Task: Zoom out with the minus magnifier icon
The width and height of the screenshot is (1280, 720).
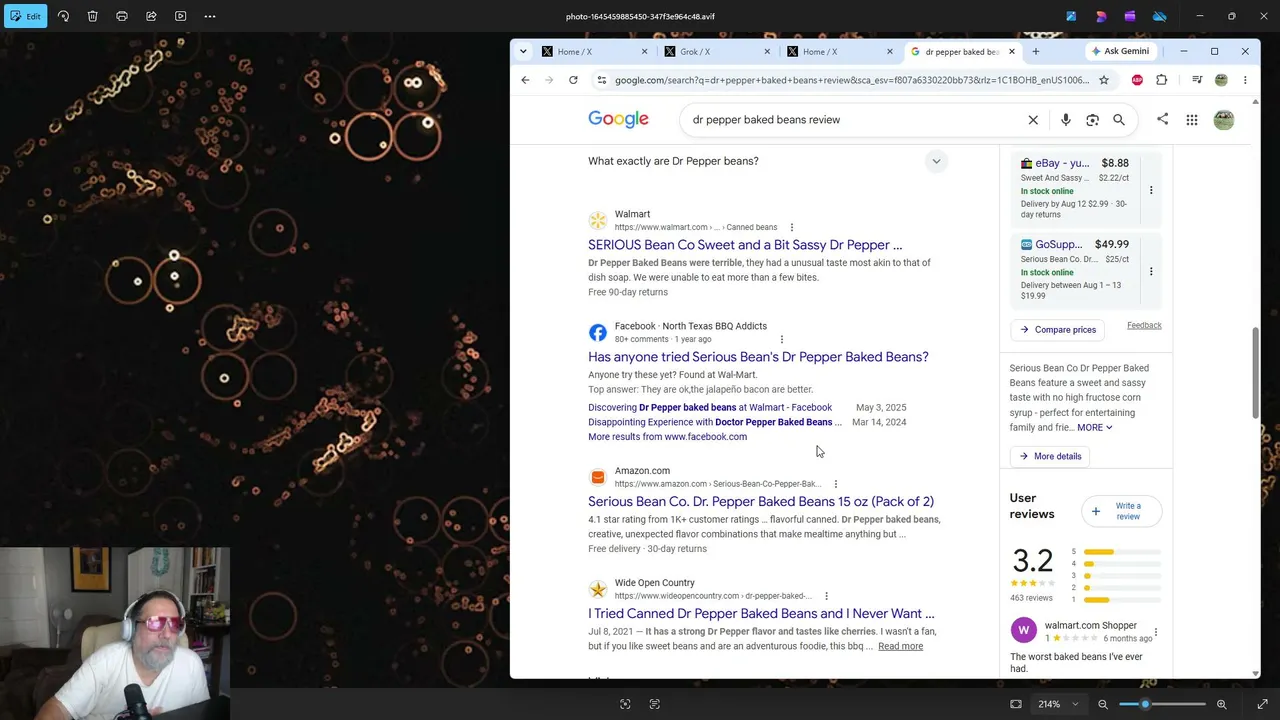Action: pyautogui.click(x=1103, y=704)
